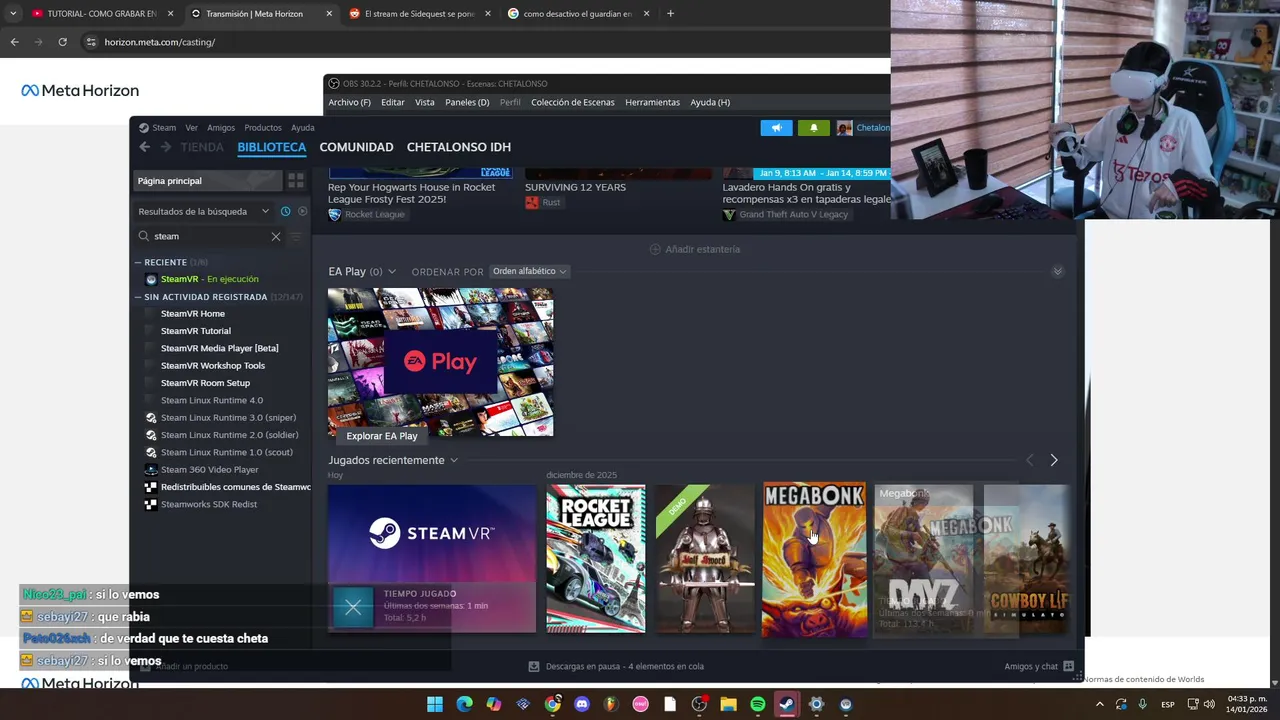Open the Productos menu in Steam
This screenshot has height=720, width=1280.
pos(263,127)
